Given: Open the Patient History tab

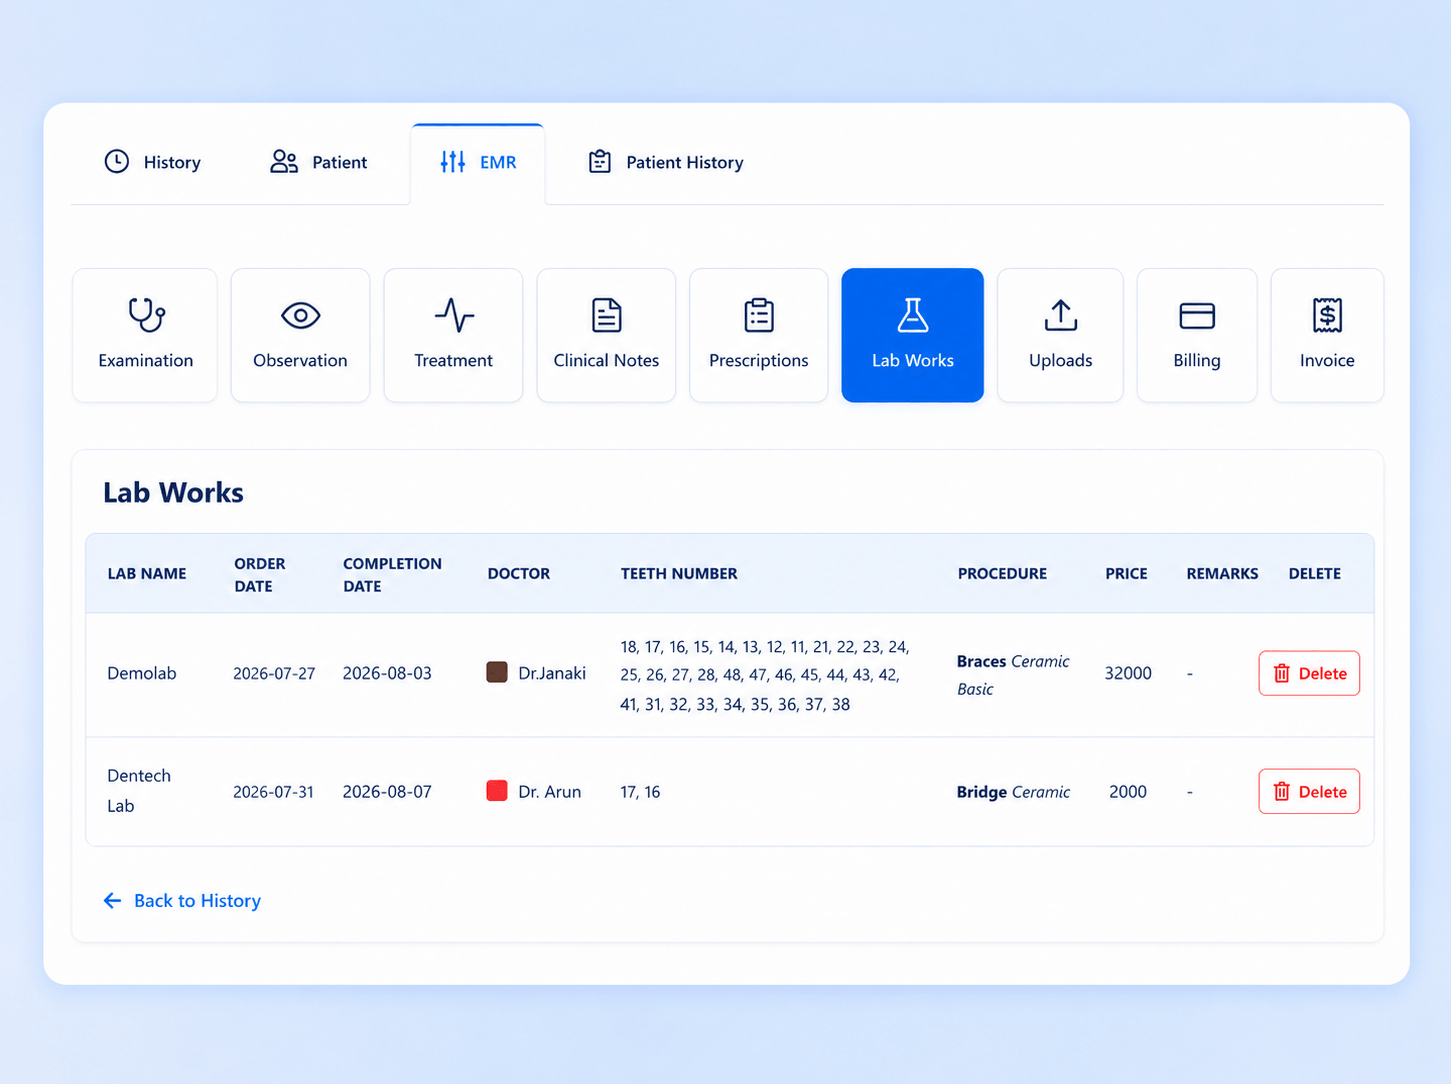Looking at the screenshot, I should (665, 162).
